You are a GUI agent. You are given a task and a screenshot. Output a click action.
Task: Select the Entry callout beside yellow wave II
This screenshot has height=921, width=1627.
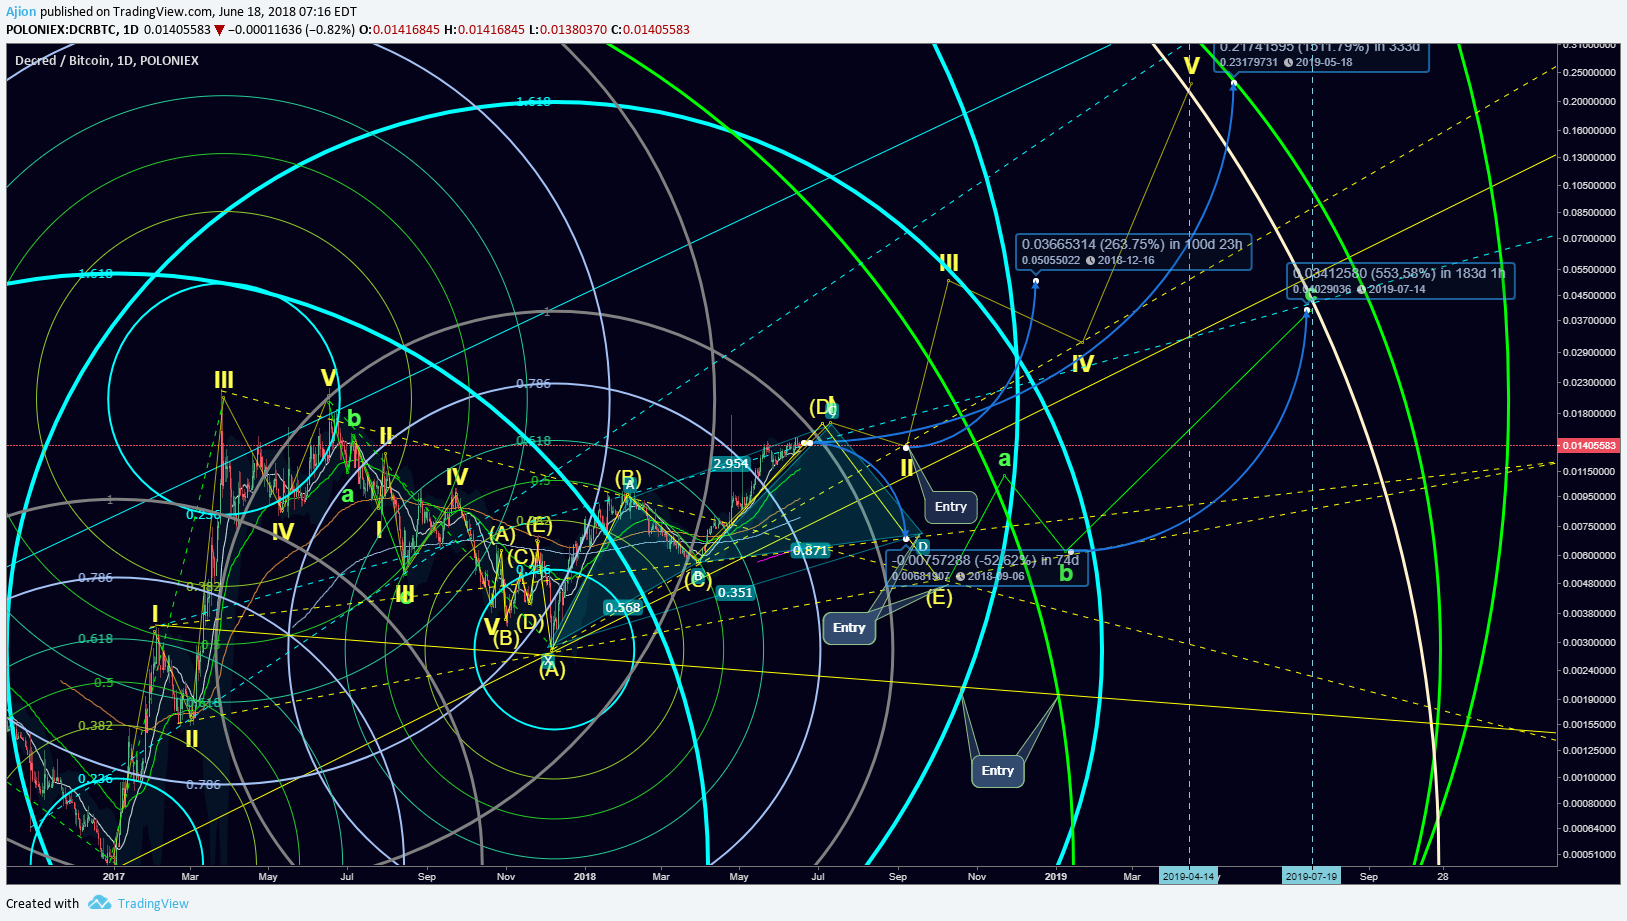tap(950, 507)
